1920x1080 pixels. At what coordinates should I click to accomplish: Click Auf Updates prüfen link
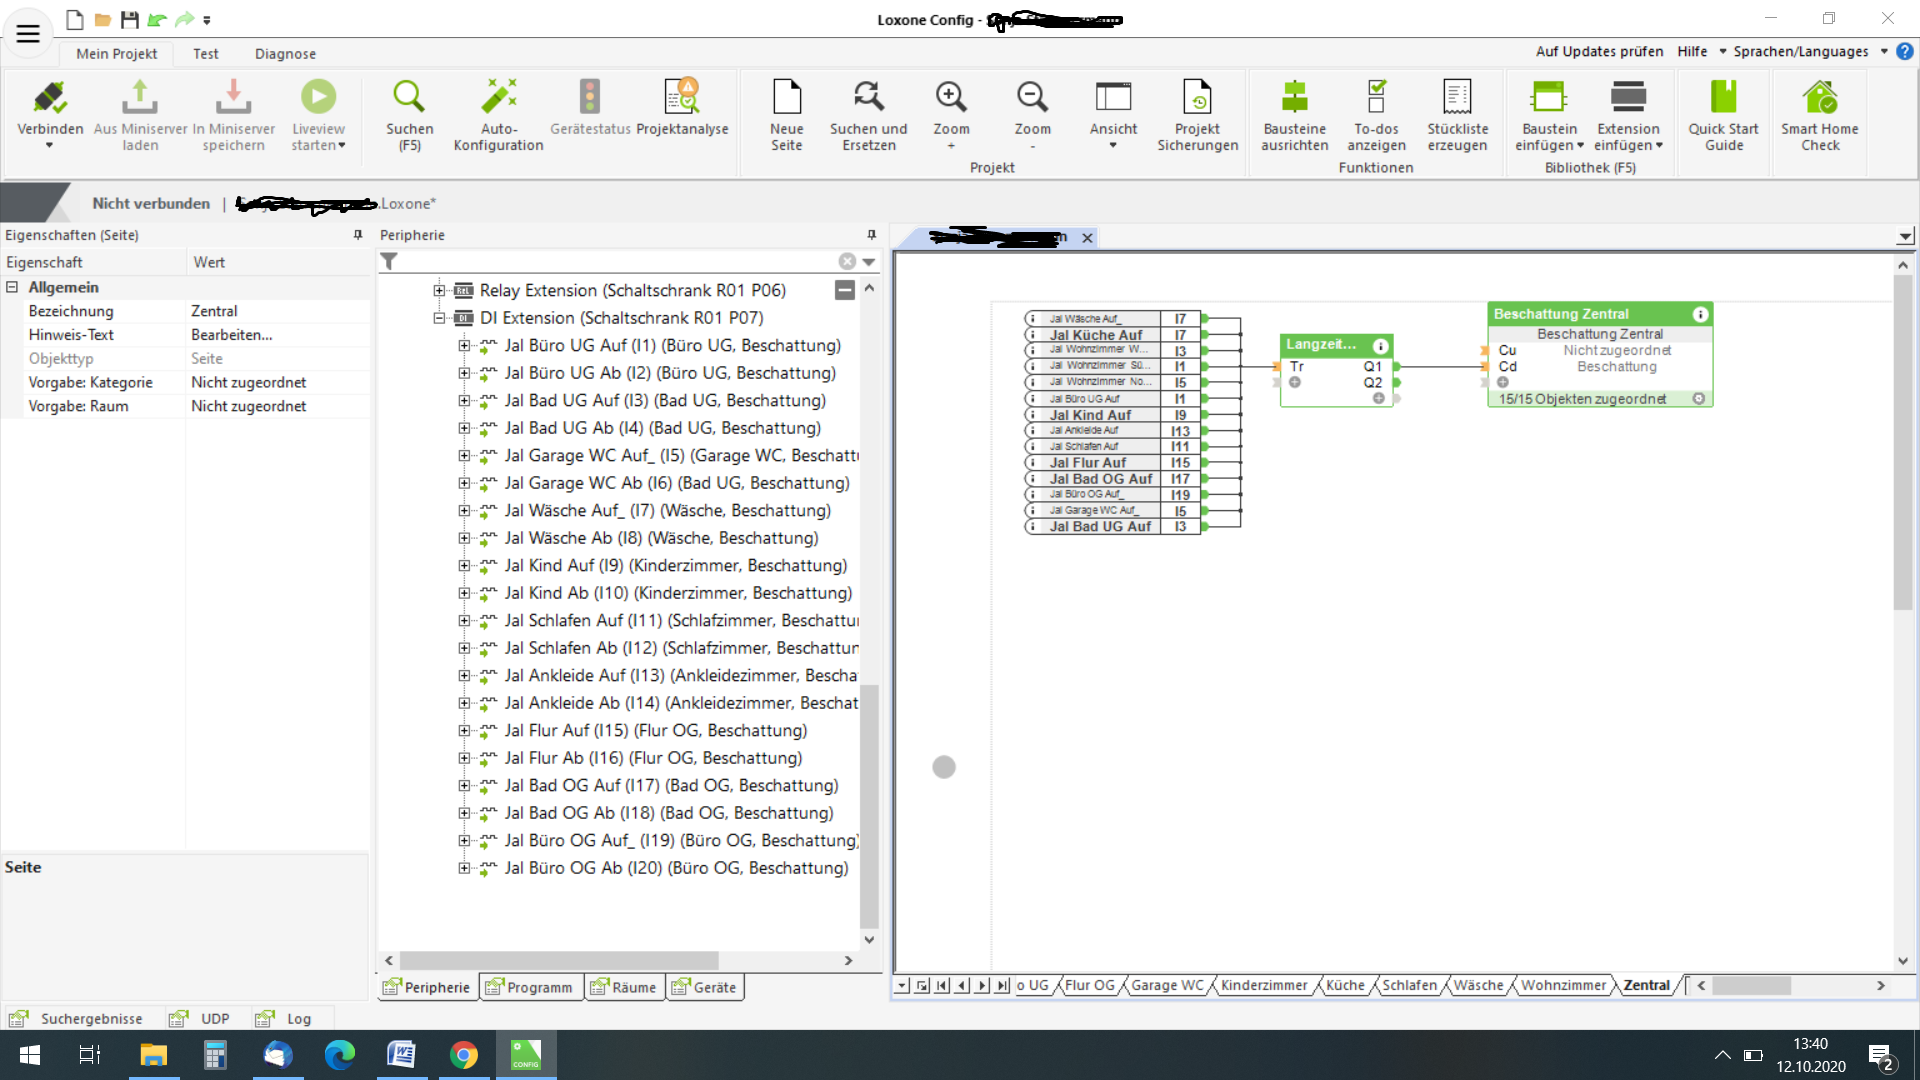[1599, 52]
